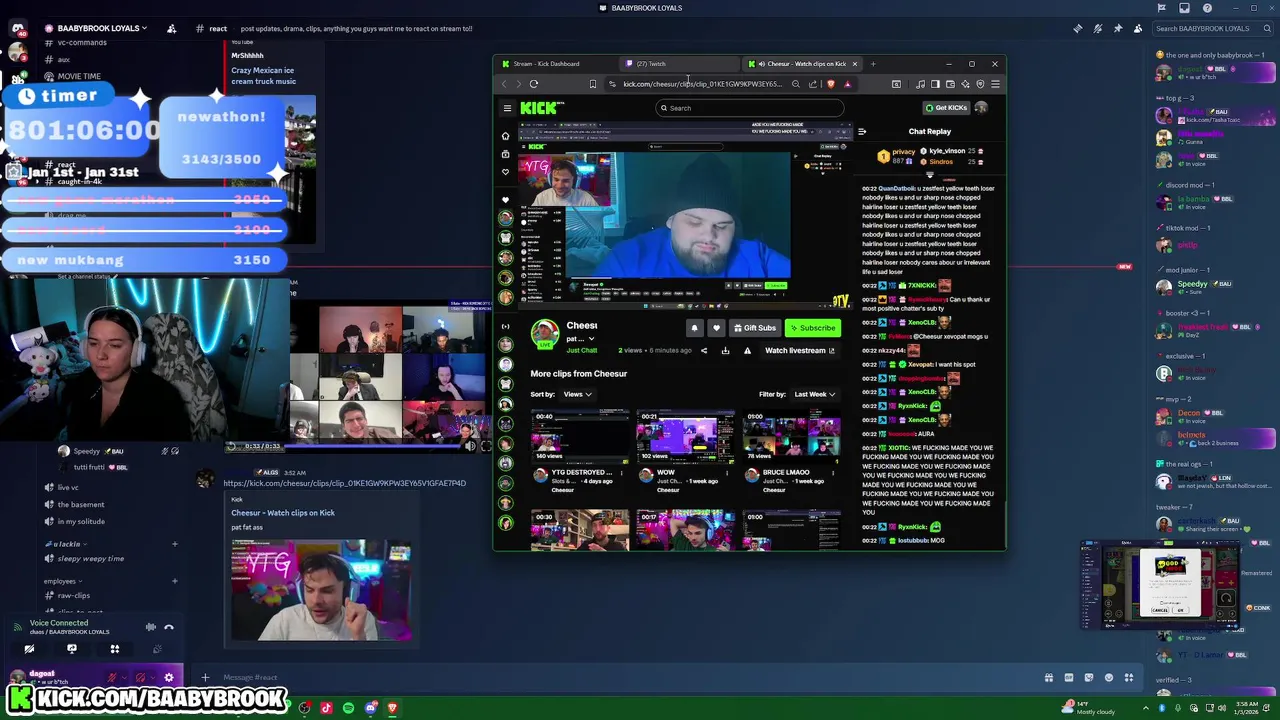Viewport: 1280px width, 720px height.
Task: Bookmark the current Kick page
Action: pos(592,84)
